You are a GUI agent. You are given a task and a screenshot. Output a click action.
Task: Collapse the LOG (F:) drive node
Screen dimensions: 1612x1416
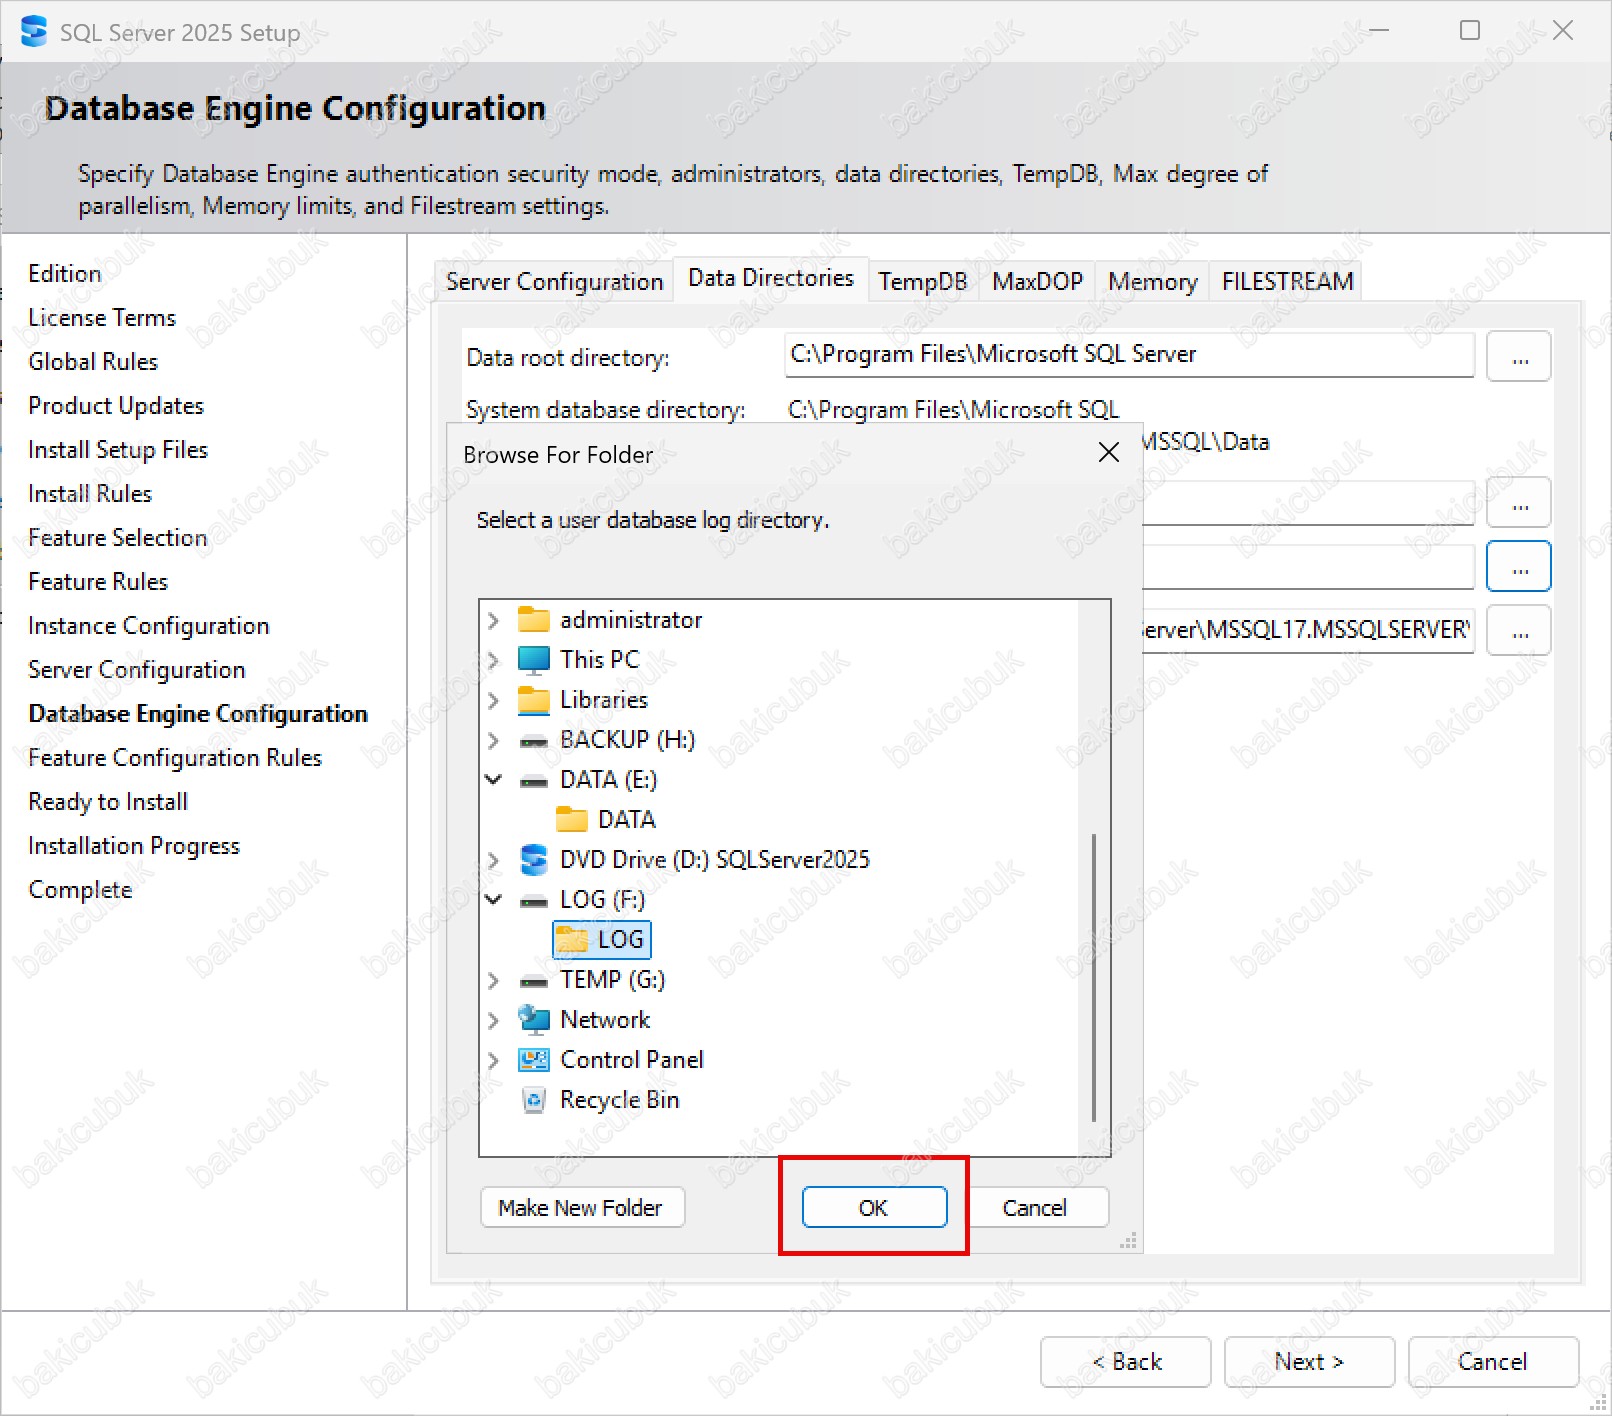pos(494,900)
